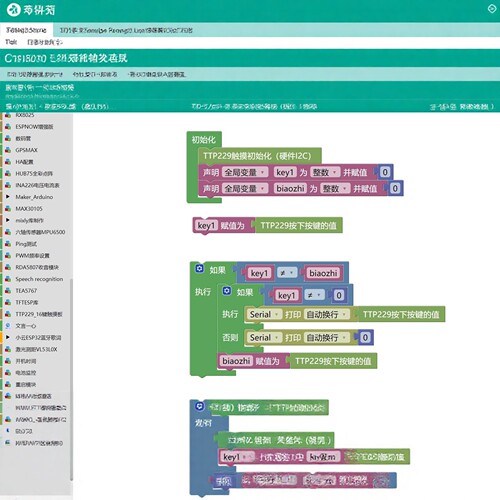Screen dimensions: 500x500
Task: Open the Serial dropdown in the 否则 print block
Action: tap(264, 338)
